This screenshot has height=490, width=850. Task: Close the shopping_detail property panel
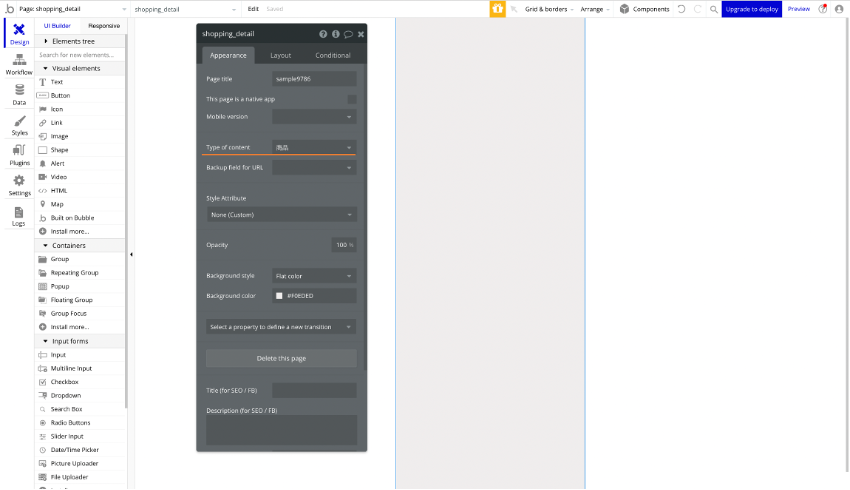tap(360, 34)
